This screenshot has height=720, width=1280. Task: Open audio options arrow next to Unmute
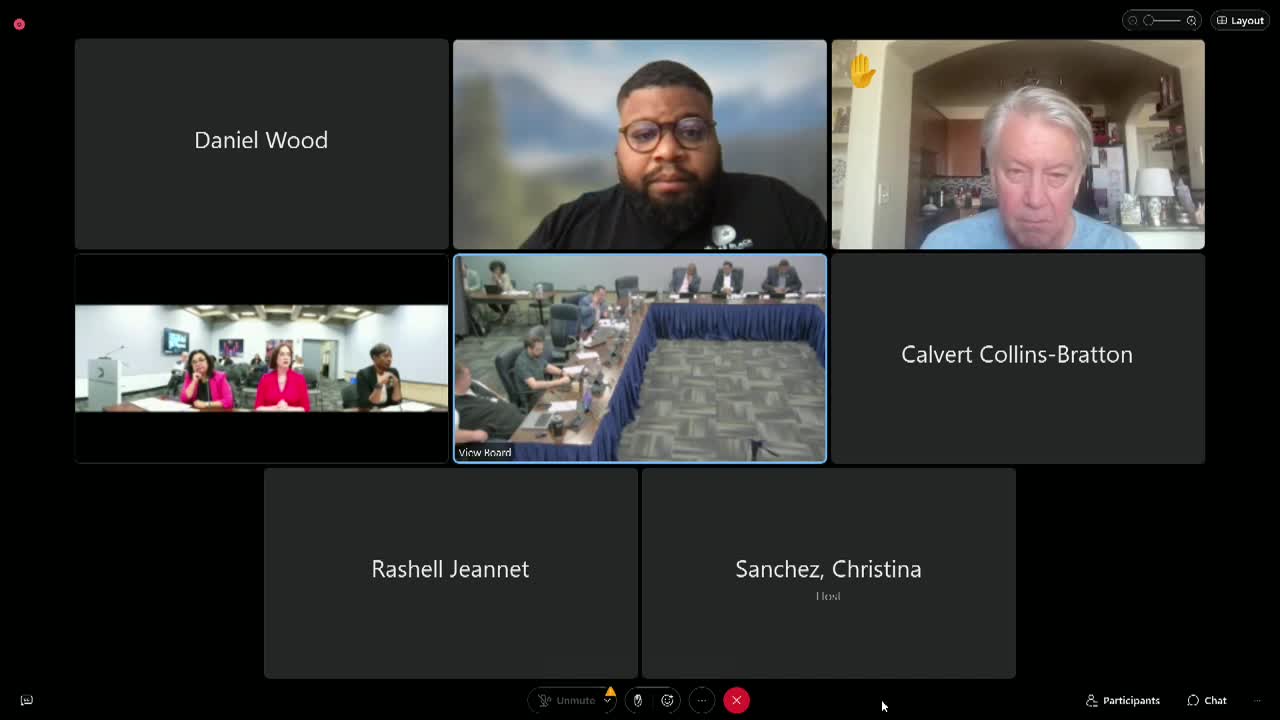[x=607, y=700]
